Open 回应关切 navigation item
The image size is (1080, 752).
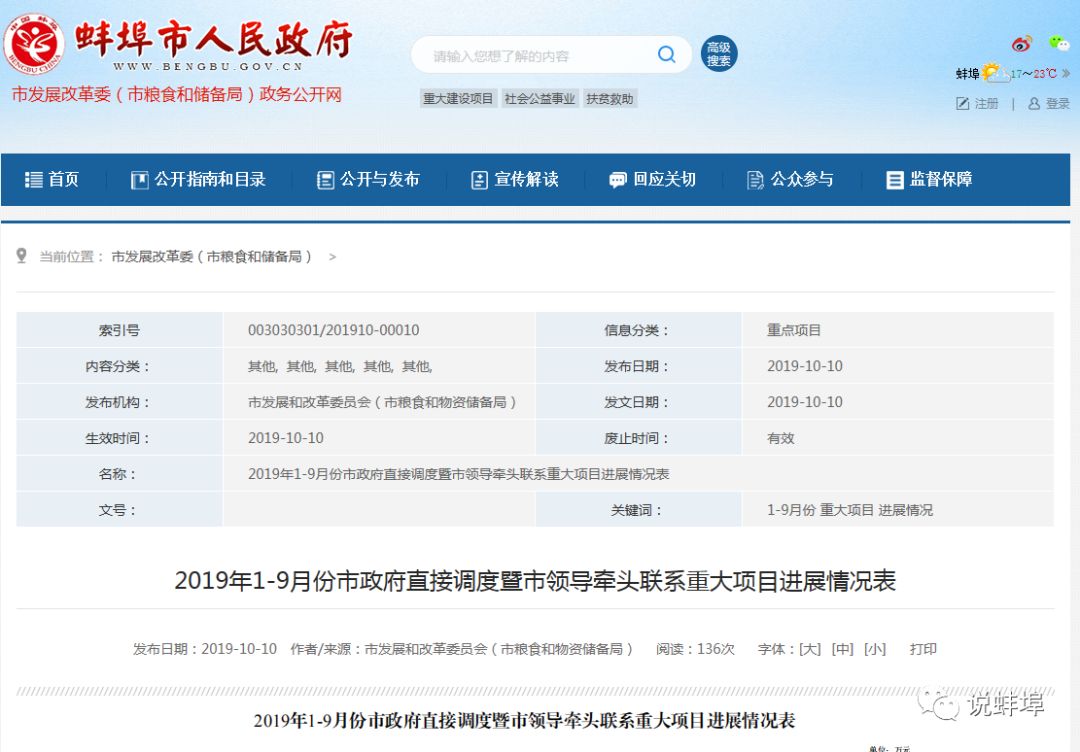click(x=652, y=180)
